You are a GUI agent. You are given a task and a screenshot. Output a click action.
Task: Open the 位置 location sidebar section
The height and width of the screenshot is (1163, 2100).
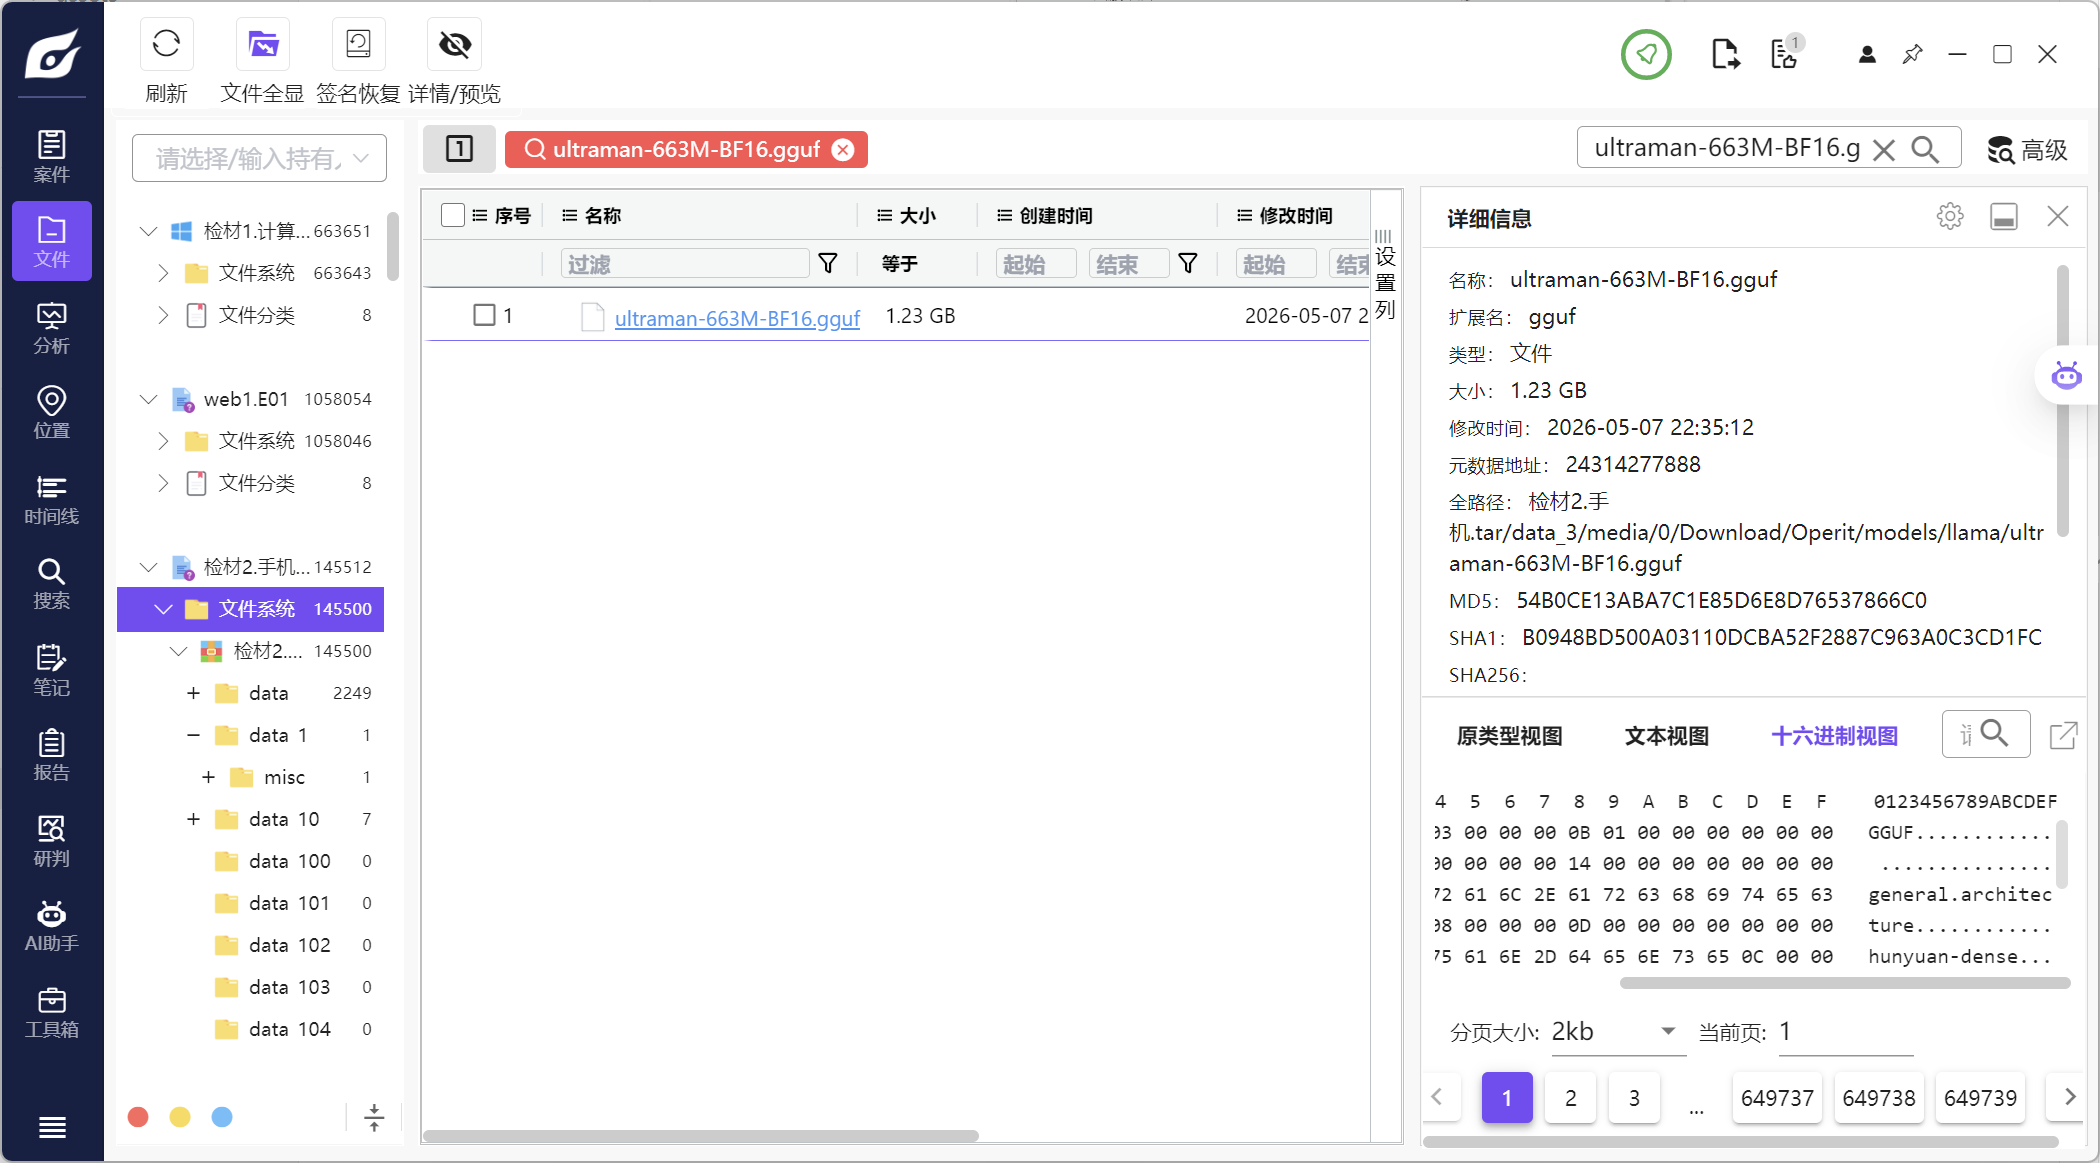(x=52, y=413)
